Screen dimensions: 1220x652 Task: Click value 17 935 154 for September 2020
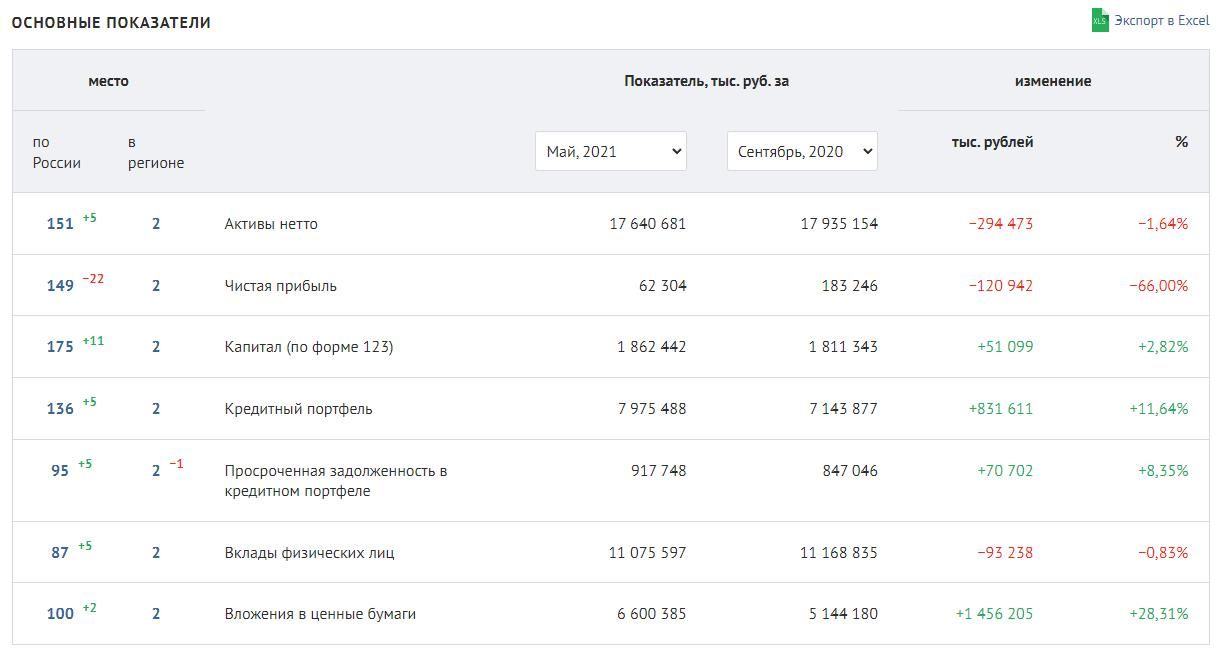tap(839, 224)
